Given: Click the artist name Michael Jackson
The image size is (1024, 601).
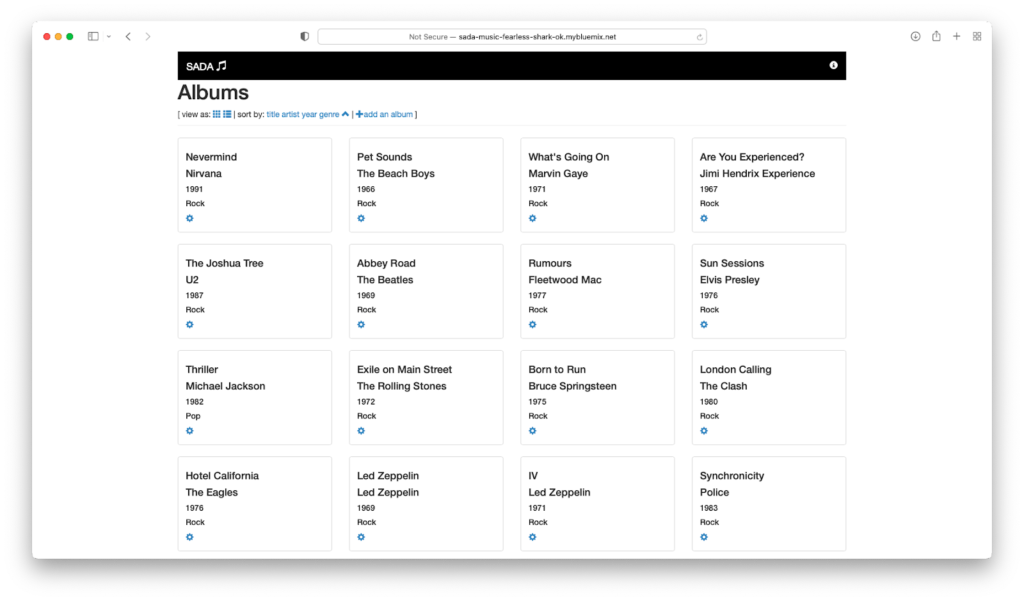Looking at the screenshot, I should [225, 386].
